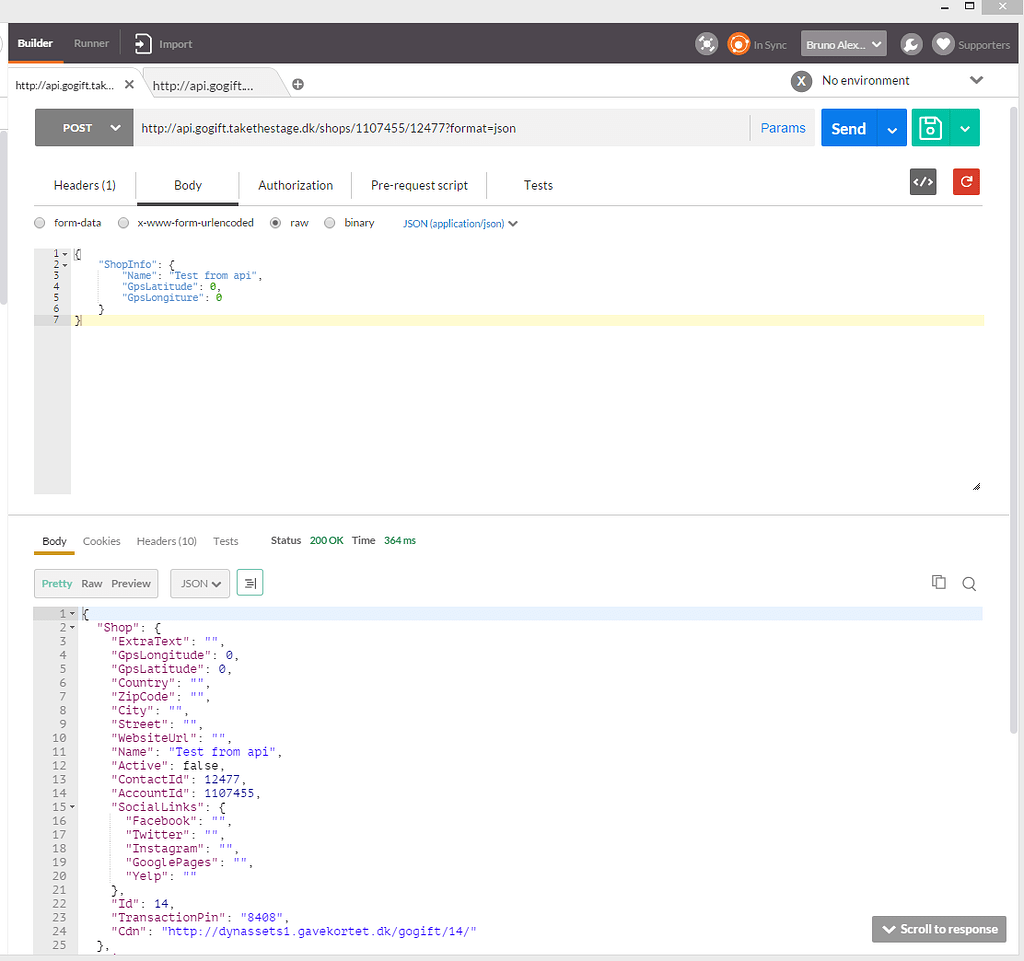Open the JSON (application/json) type dropdown
Screen dimensions: 1024x961
click(x=459, y=223)
